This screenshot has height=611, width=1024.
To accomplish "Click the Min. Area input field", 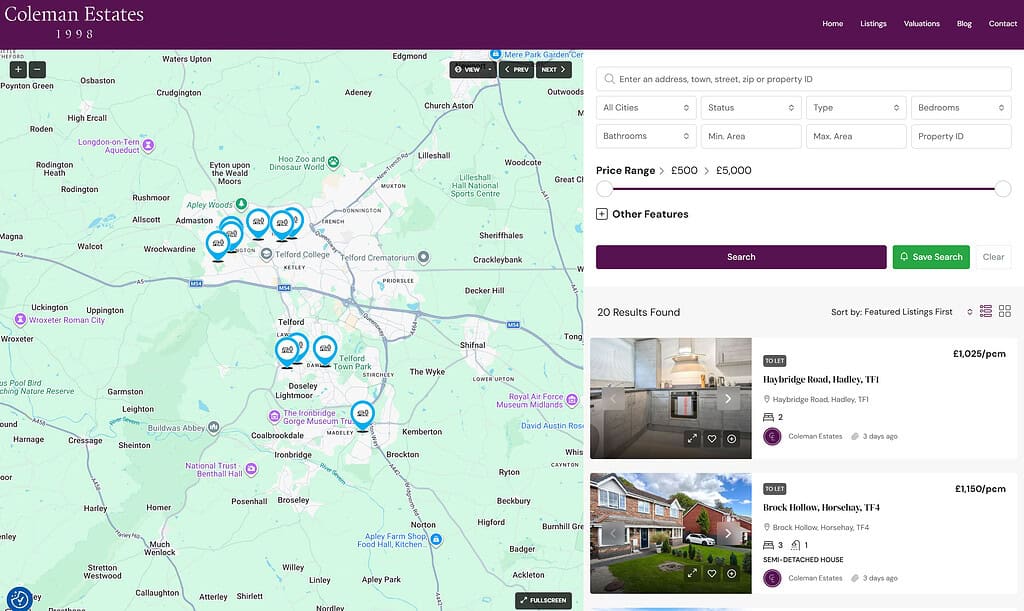I will (x=751, y=136).
